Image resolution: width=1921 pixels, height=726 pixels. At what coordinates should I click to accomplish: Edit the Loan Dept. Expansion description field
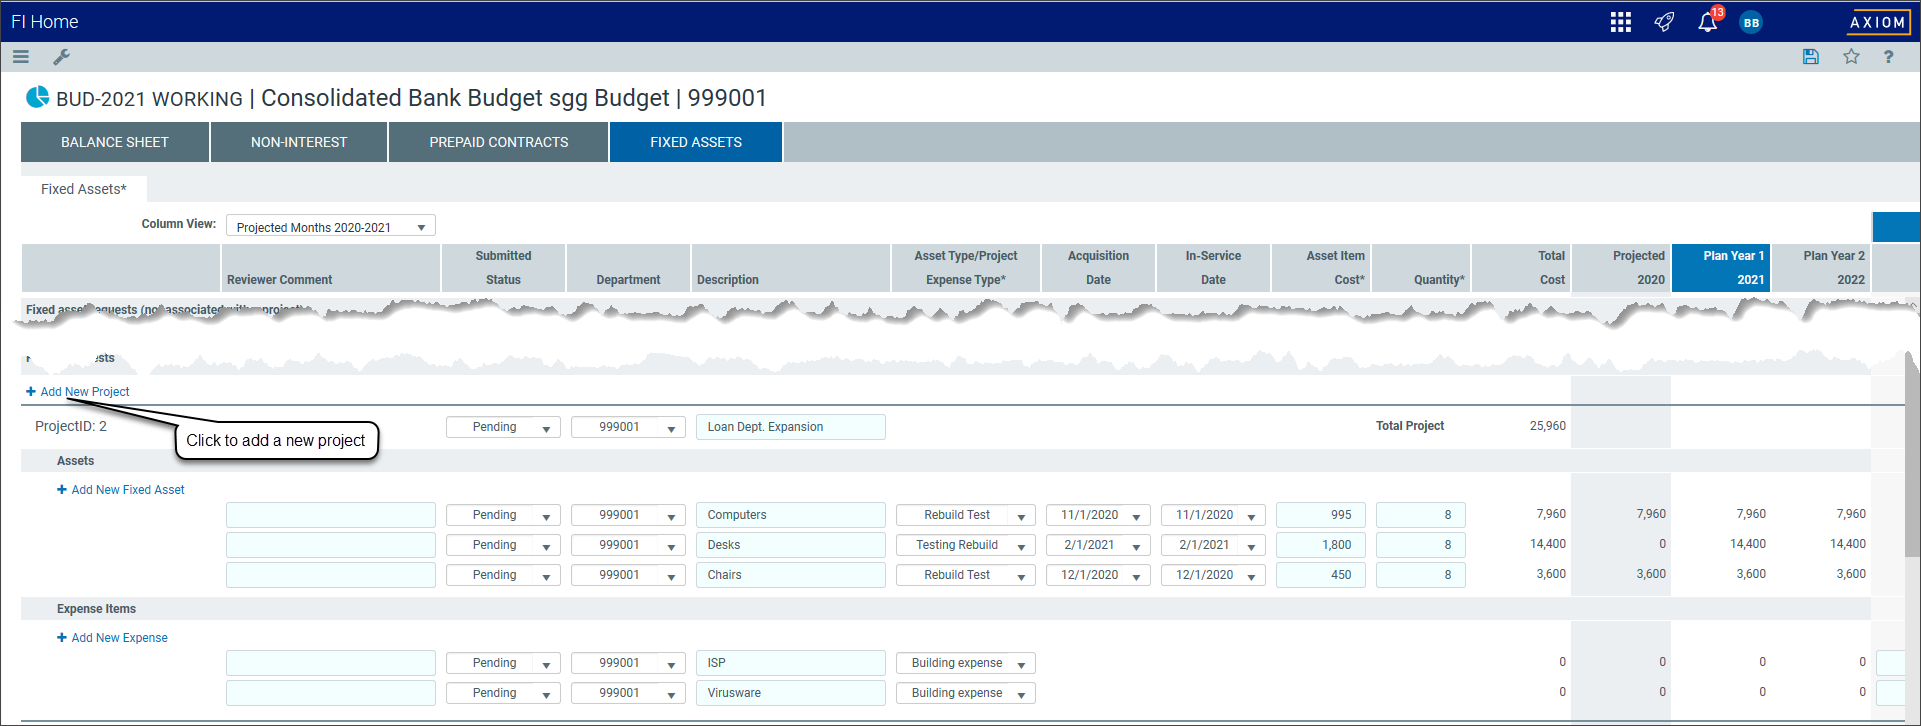(x=791, y=427)
